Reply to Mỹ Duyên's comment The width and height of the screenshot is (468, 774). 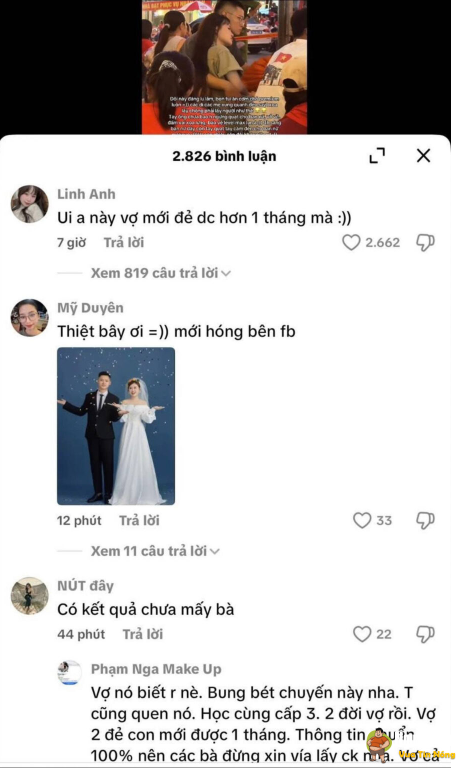point(139,520)
